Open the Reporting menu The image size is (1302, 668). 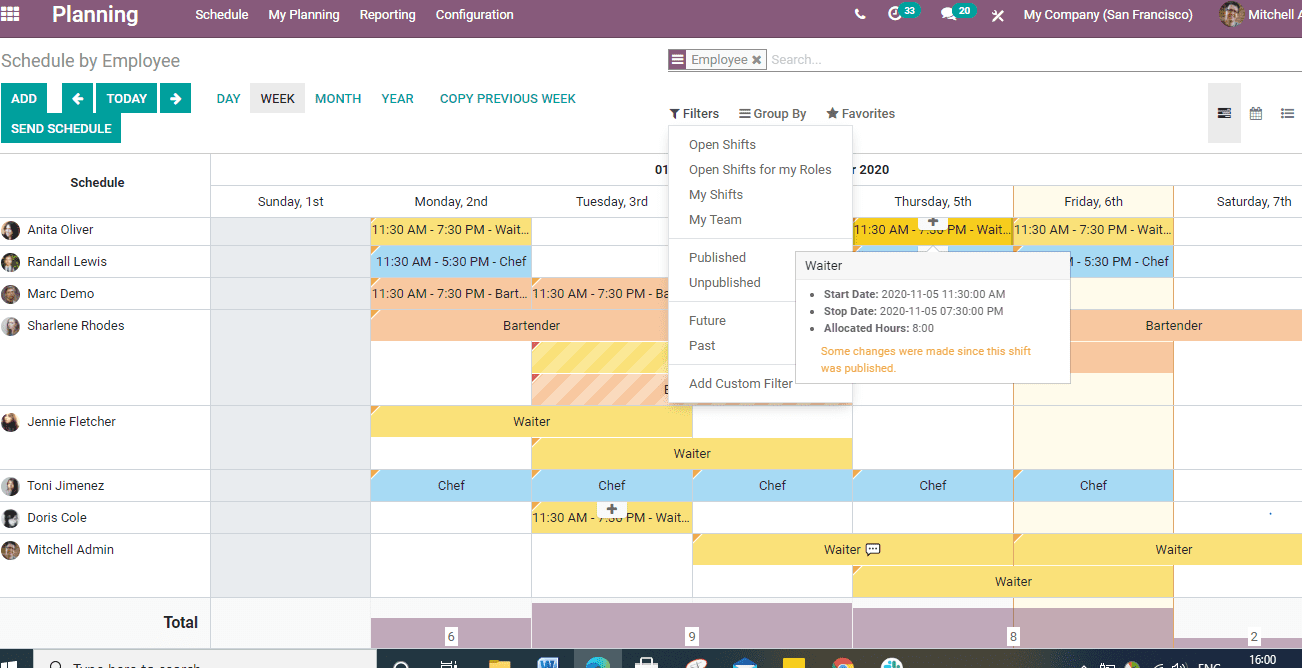(387, 14)
